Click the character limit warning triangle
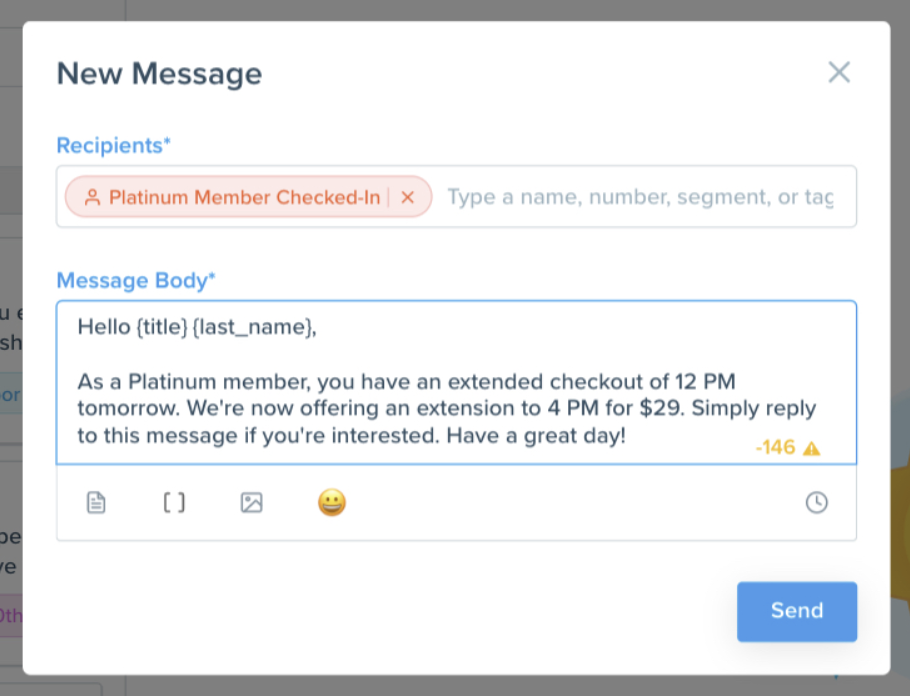 [812, 447]
